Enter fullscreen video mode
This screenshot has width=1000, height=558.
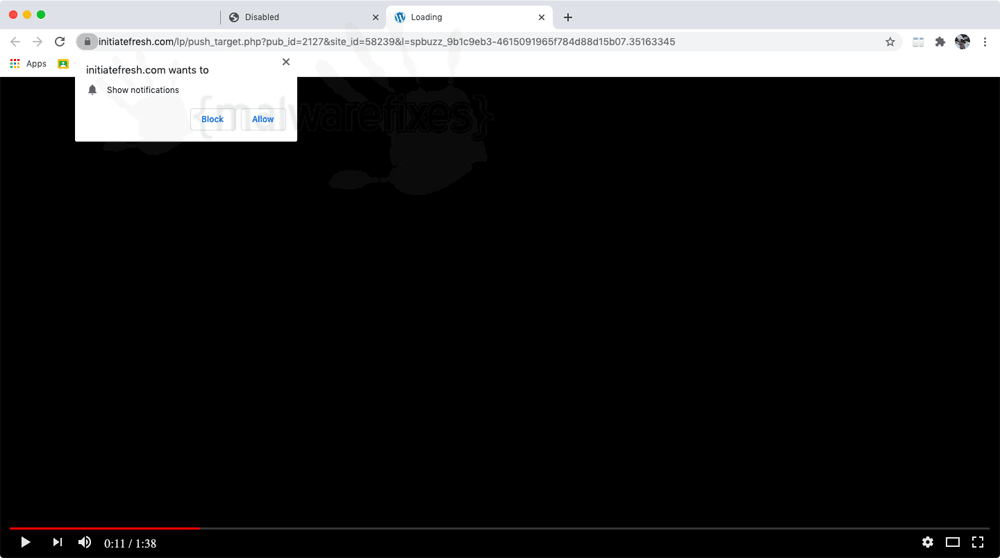click(x=978, y=542)
